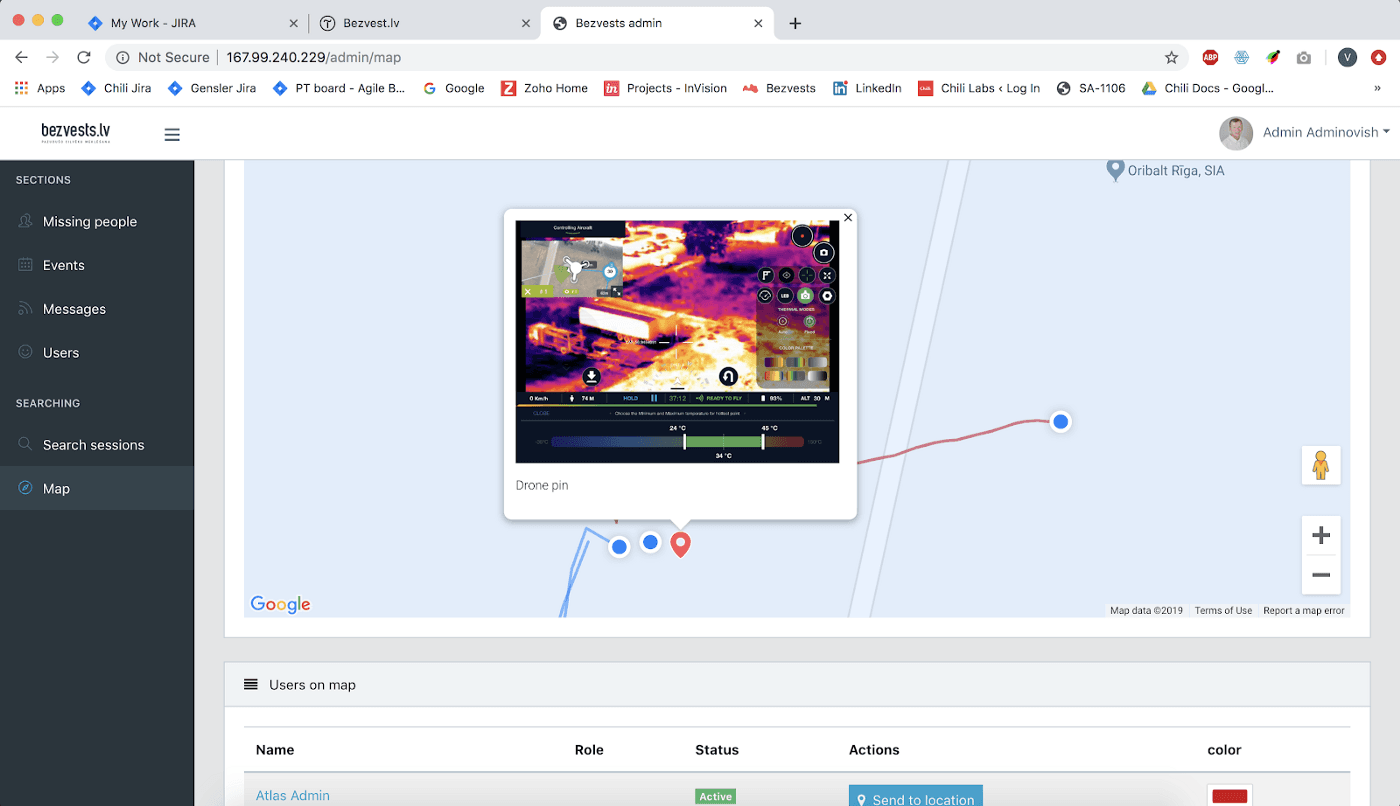Reload the current page
The width and height of the screenshot is (1400, 806).
[x=84, y=57]
